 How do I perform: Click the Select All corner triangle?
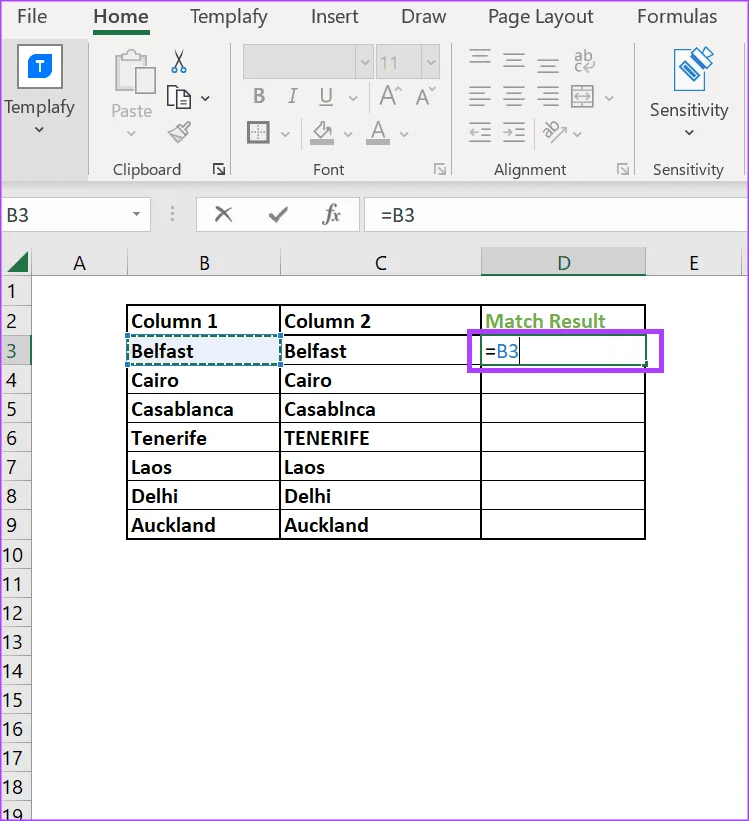[18, 262]
